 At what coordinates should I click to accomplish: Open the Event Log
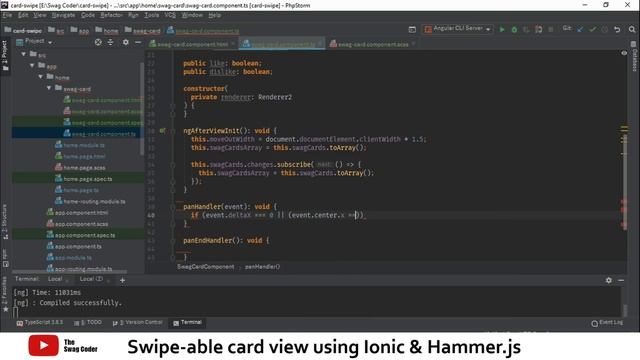607,323
